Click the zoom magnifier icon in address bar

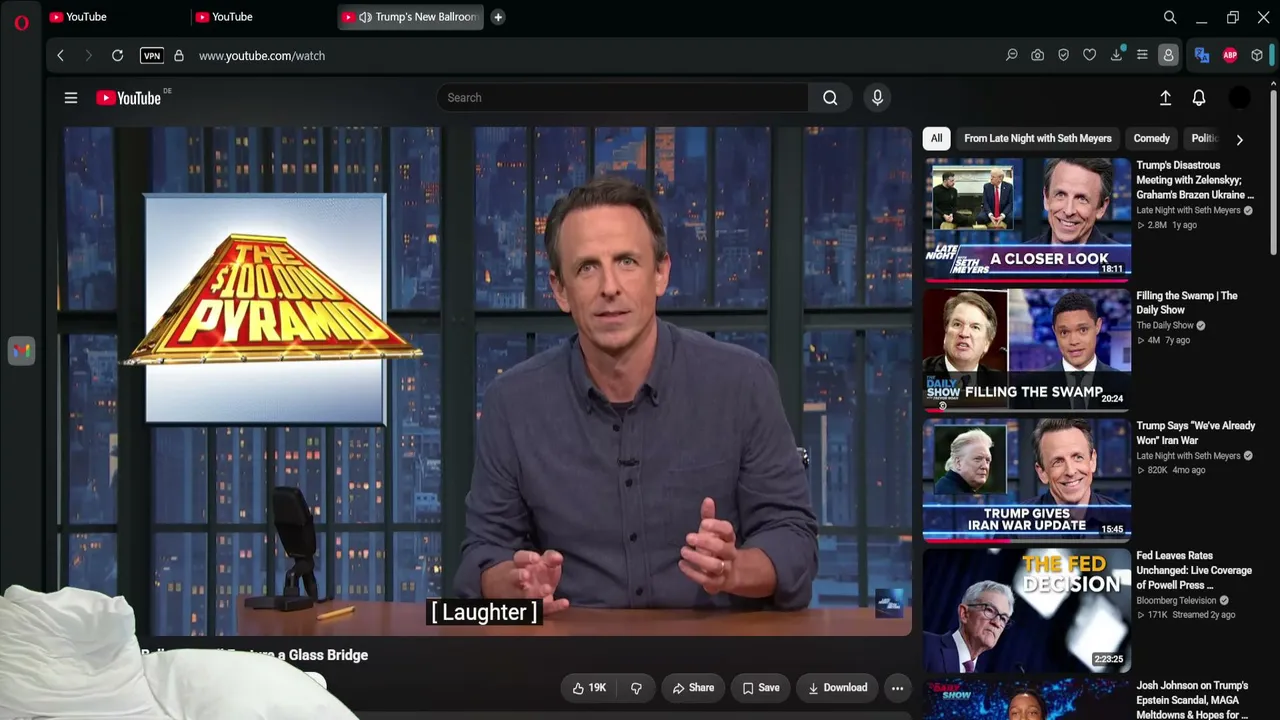[x=1012, y=56]
